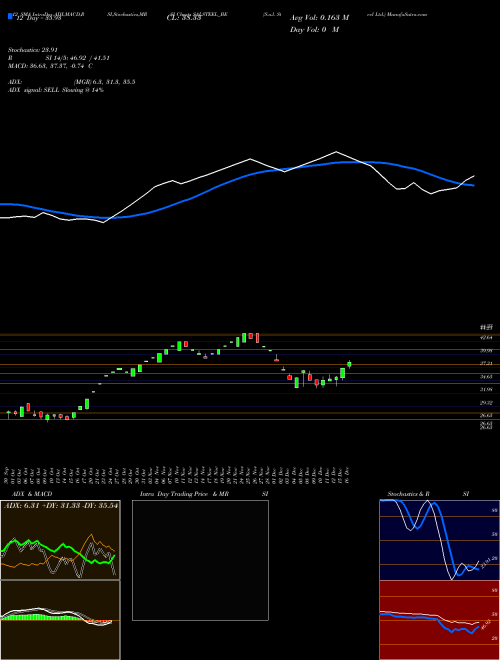Viewport: 500px width, 660px height.
Task: Click the 29.22 price axis label
Action: point(486,403)
